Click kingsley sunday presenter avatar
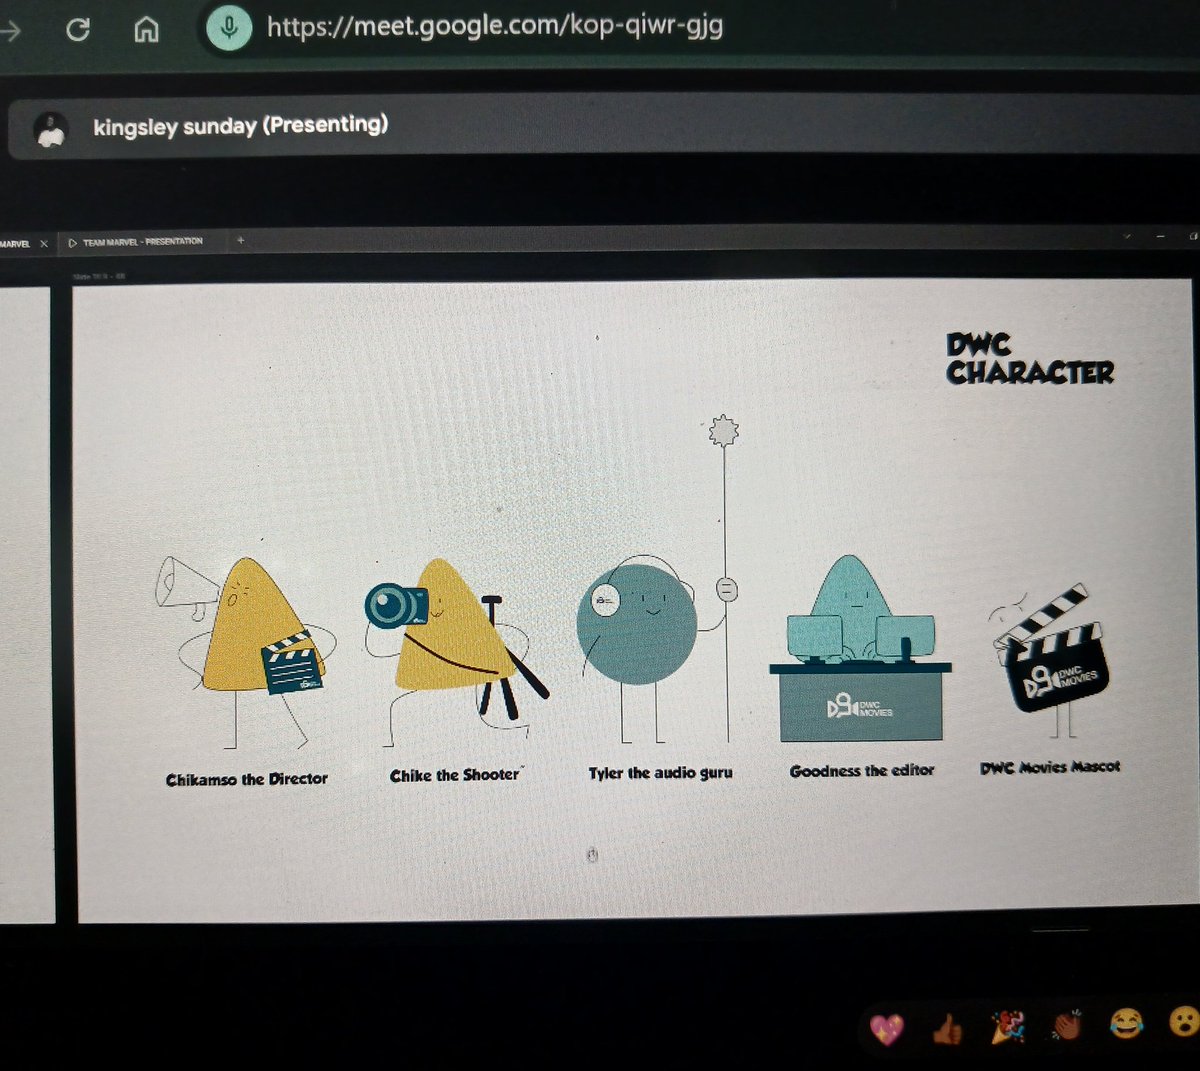The image size is (1200, 1071). point(50,130)
